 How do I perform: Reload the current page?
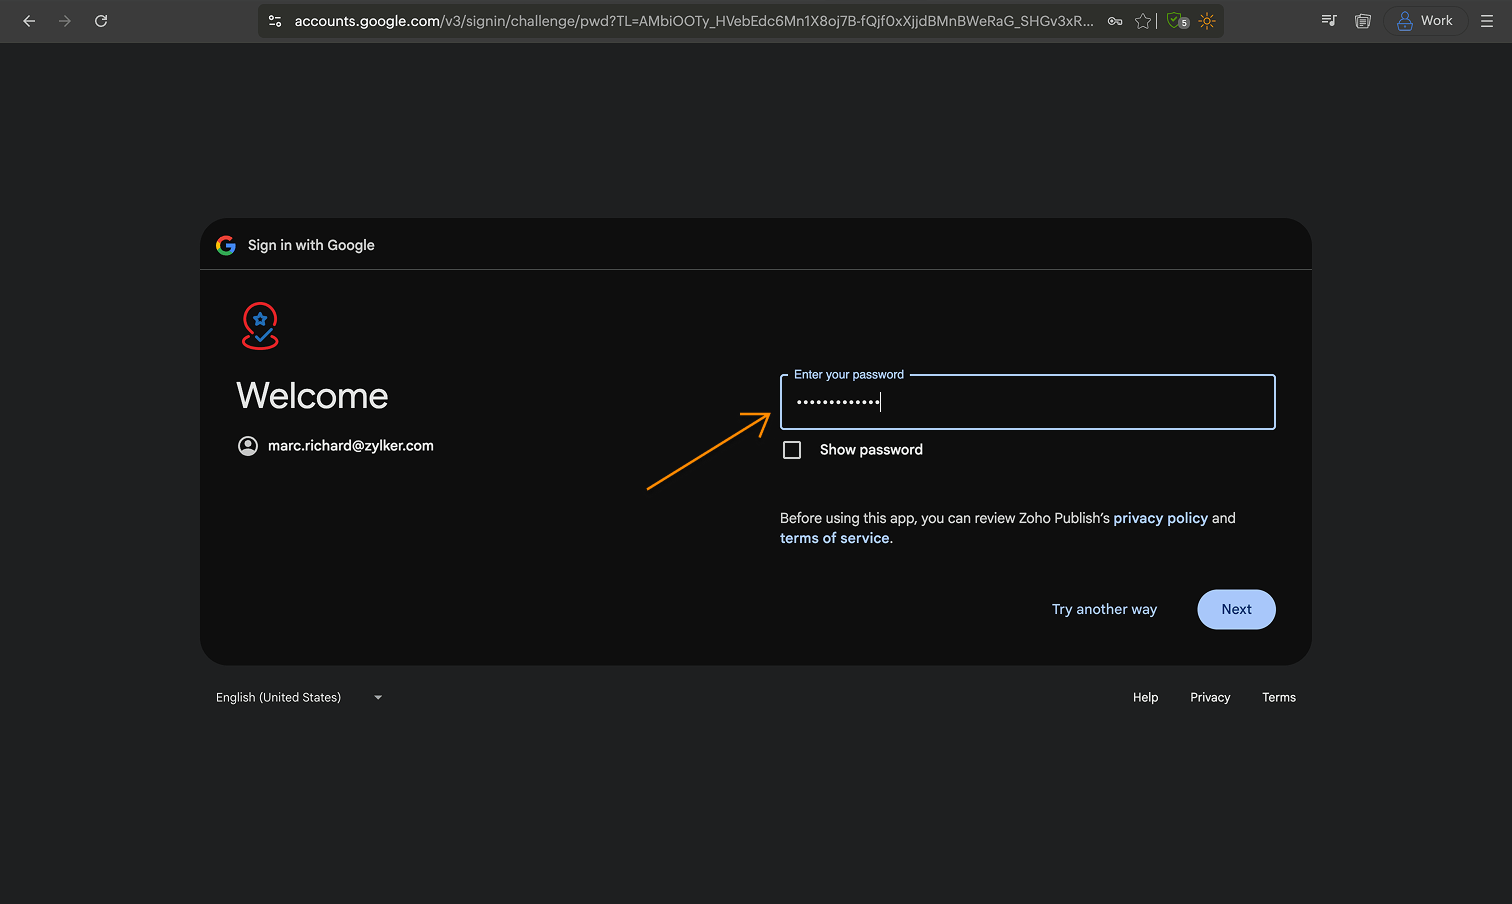tap(101, 21)
